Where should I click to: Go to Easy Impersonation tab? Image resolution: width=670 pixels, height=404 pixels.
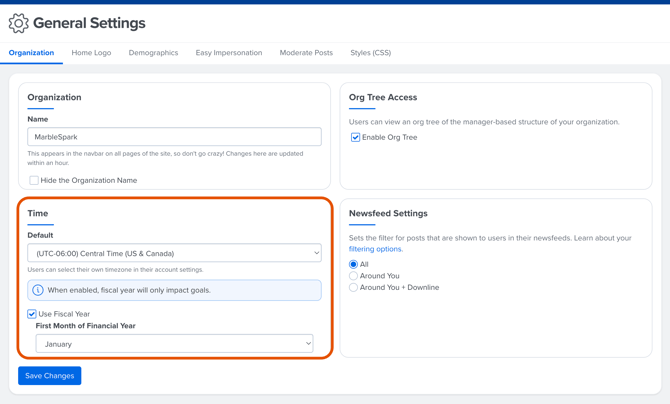[x=229, y=53]
